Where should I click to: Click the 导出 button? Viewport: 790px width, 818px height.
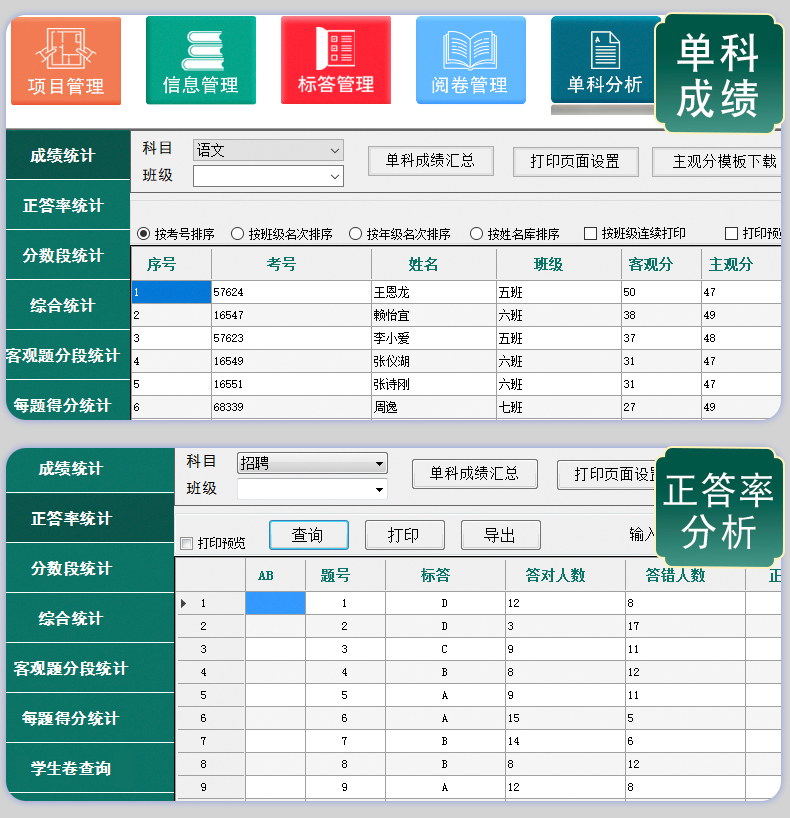pyautogui.click(x=500, y=536)
